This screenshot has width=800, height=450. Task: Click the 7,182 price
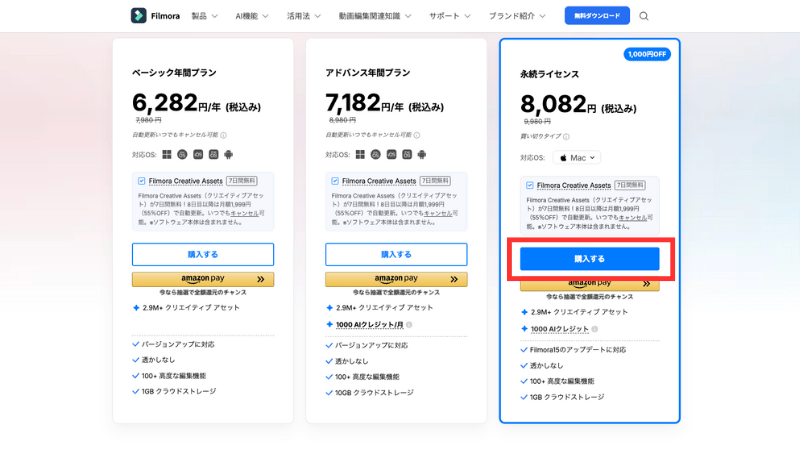click(353, 103)
